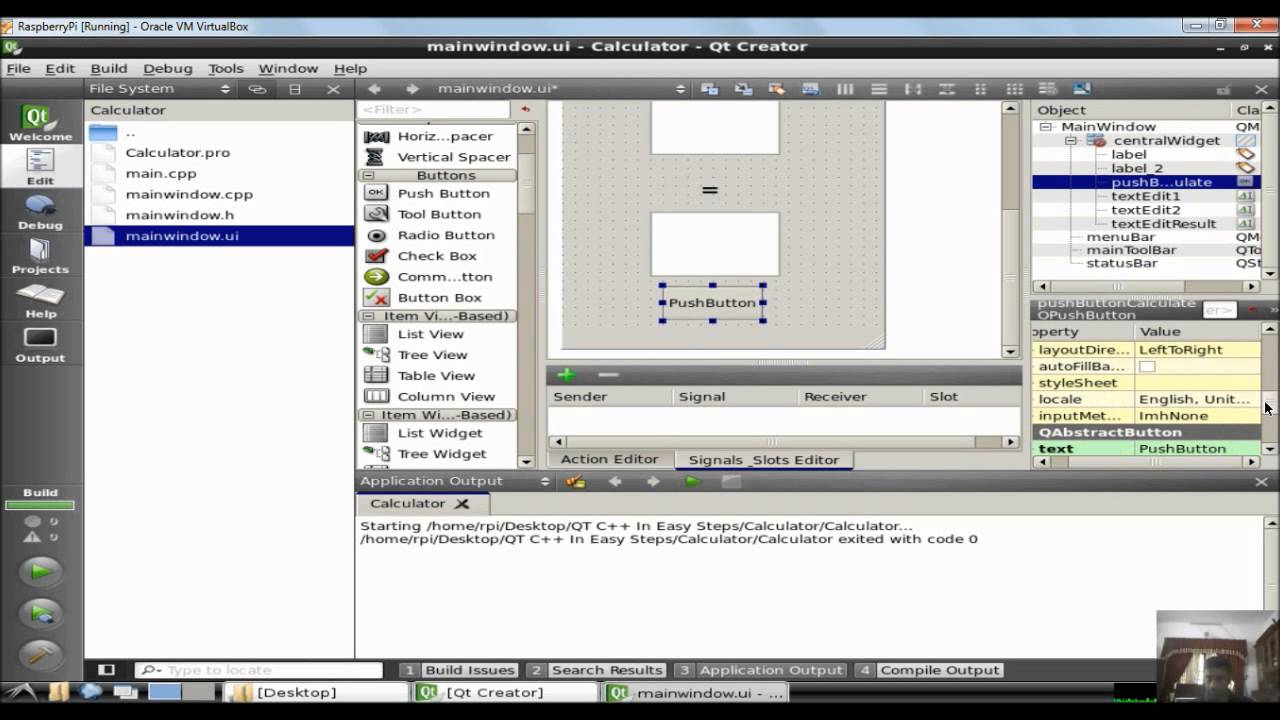The width and height of the screenshot is (1280, 720).
Task: Toggle autoFillBackground property checkbox
Action: (x=1147, y=366)
